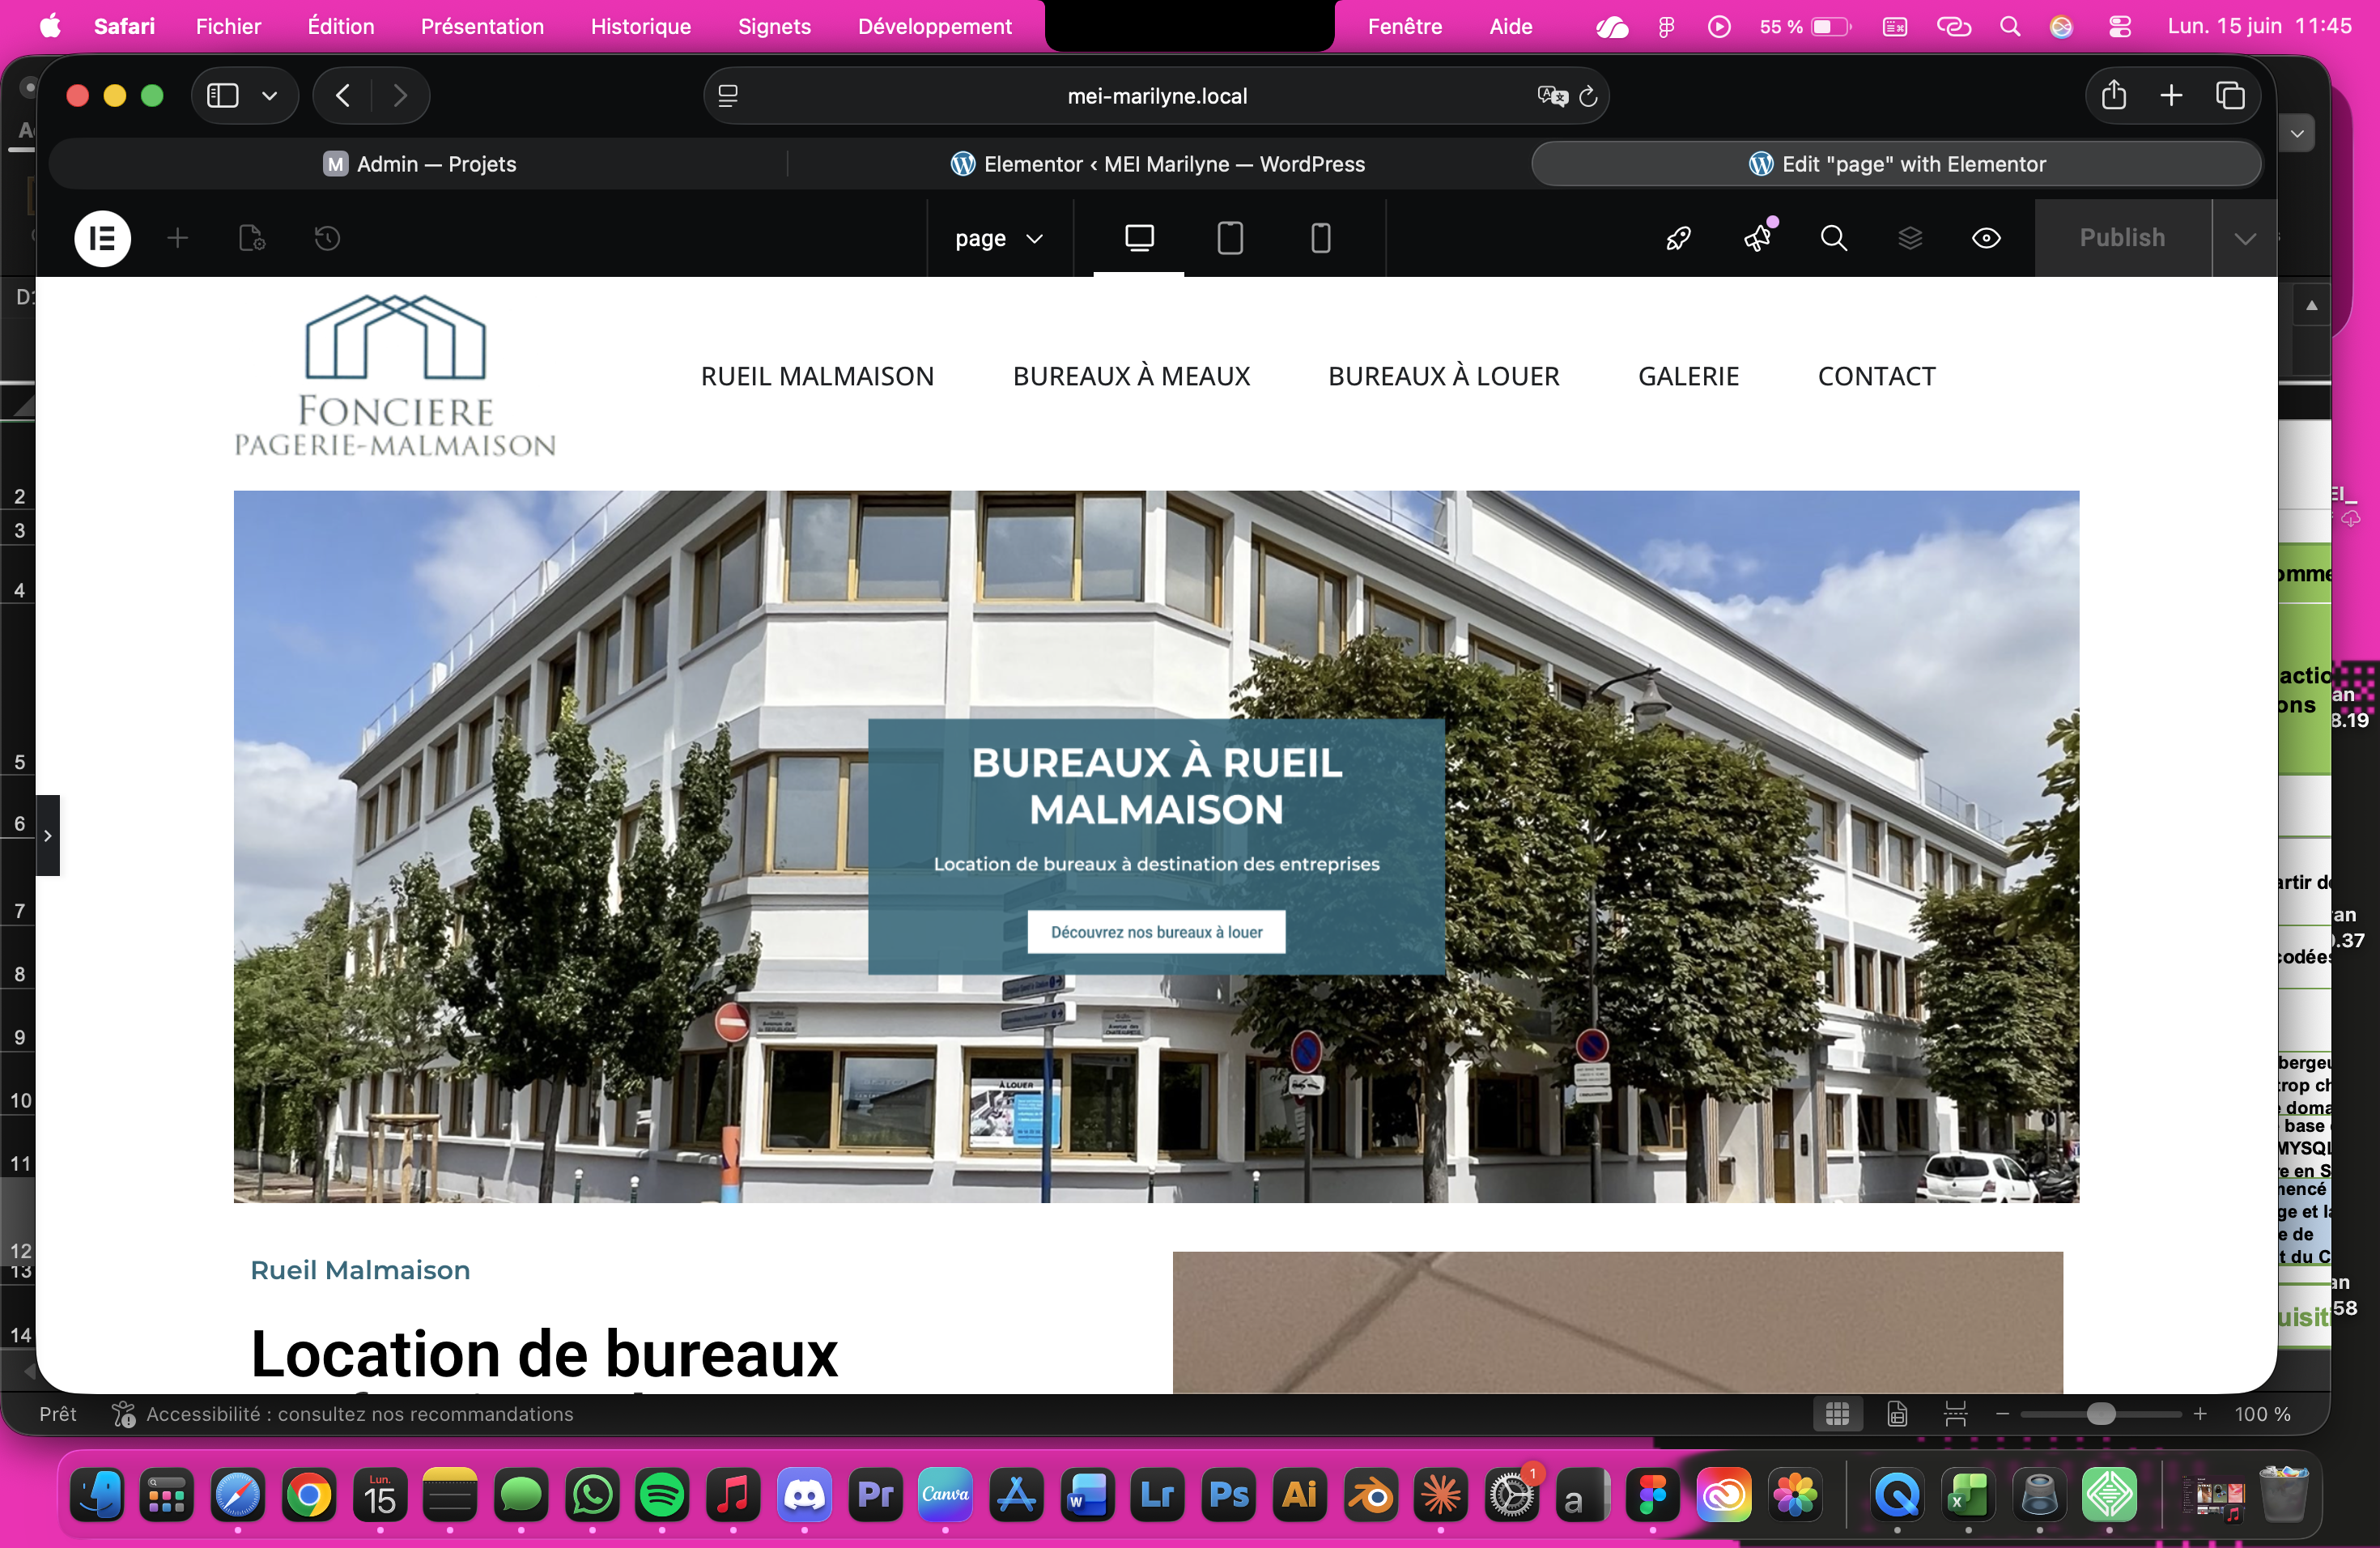Click Excel zoom in plus button
2380x1548 pixels.
pyautogui.click(x=2200, y=1414)
